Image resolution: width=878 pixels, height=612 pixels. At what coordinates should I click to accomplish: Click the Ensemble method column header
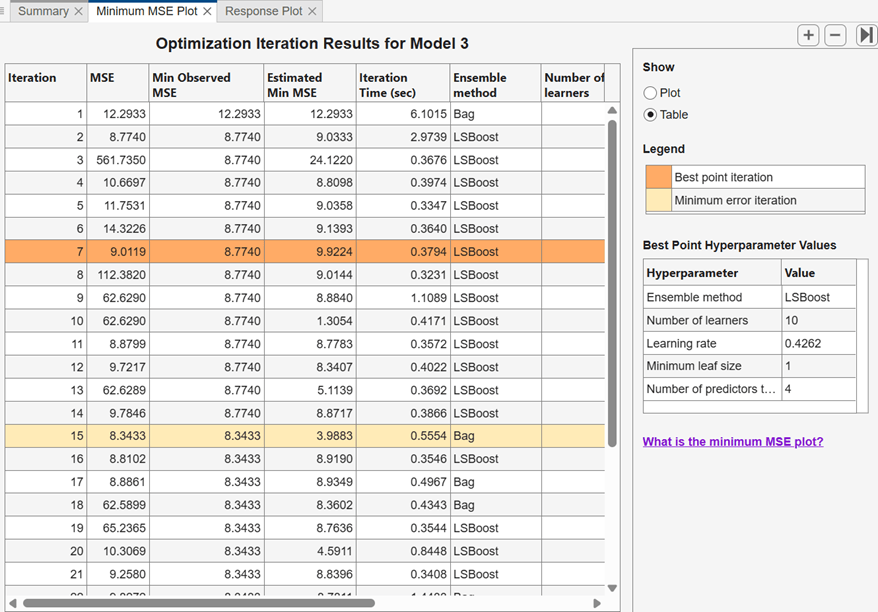496,83
